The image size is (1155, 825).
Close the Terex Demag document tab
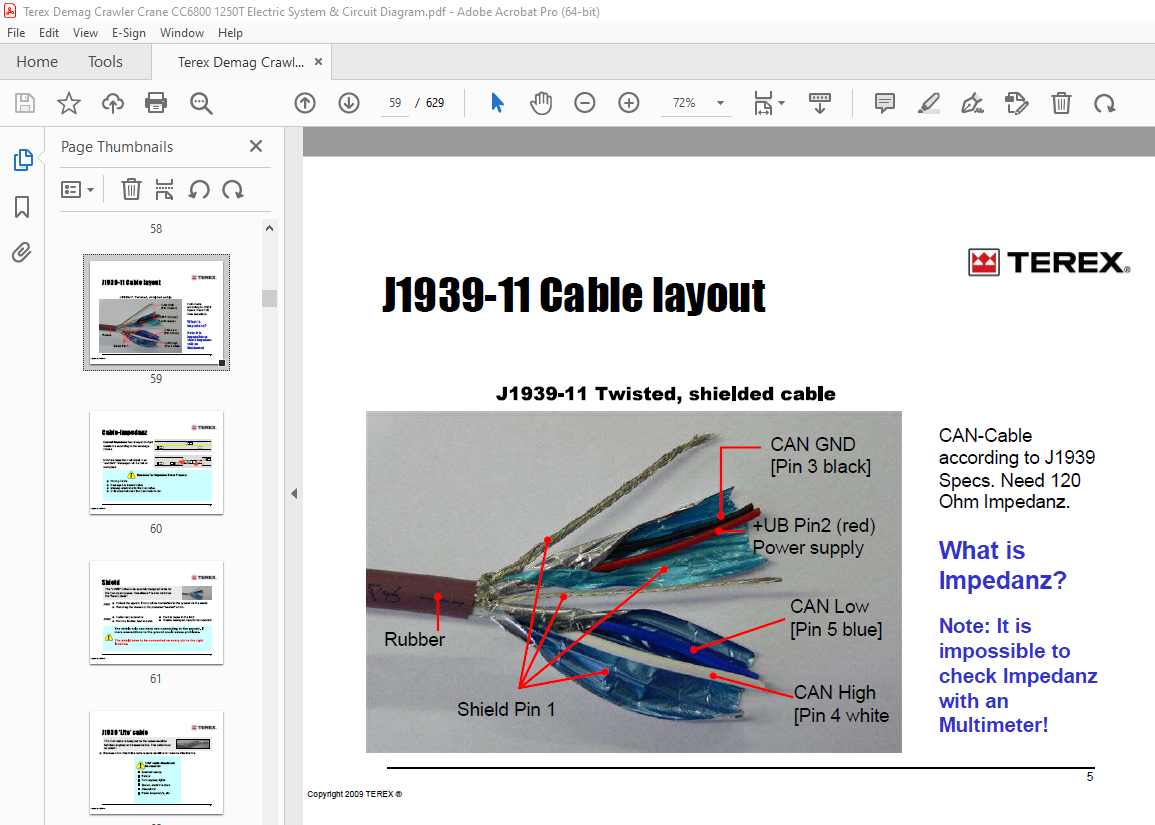click(318, 62)
